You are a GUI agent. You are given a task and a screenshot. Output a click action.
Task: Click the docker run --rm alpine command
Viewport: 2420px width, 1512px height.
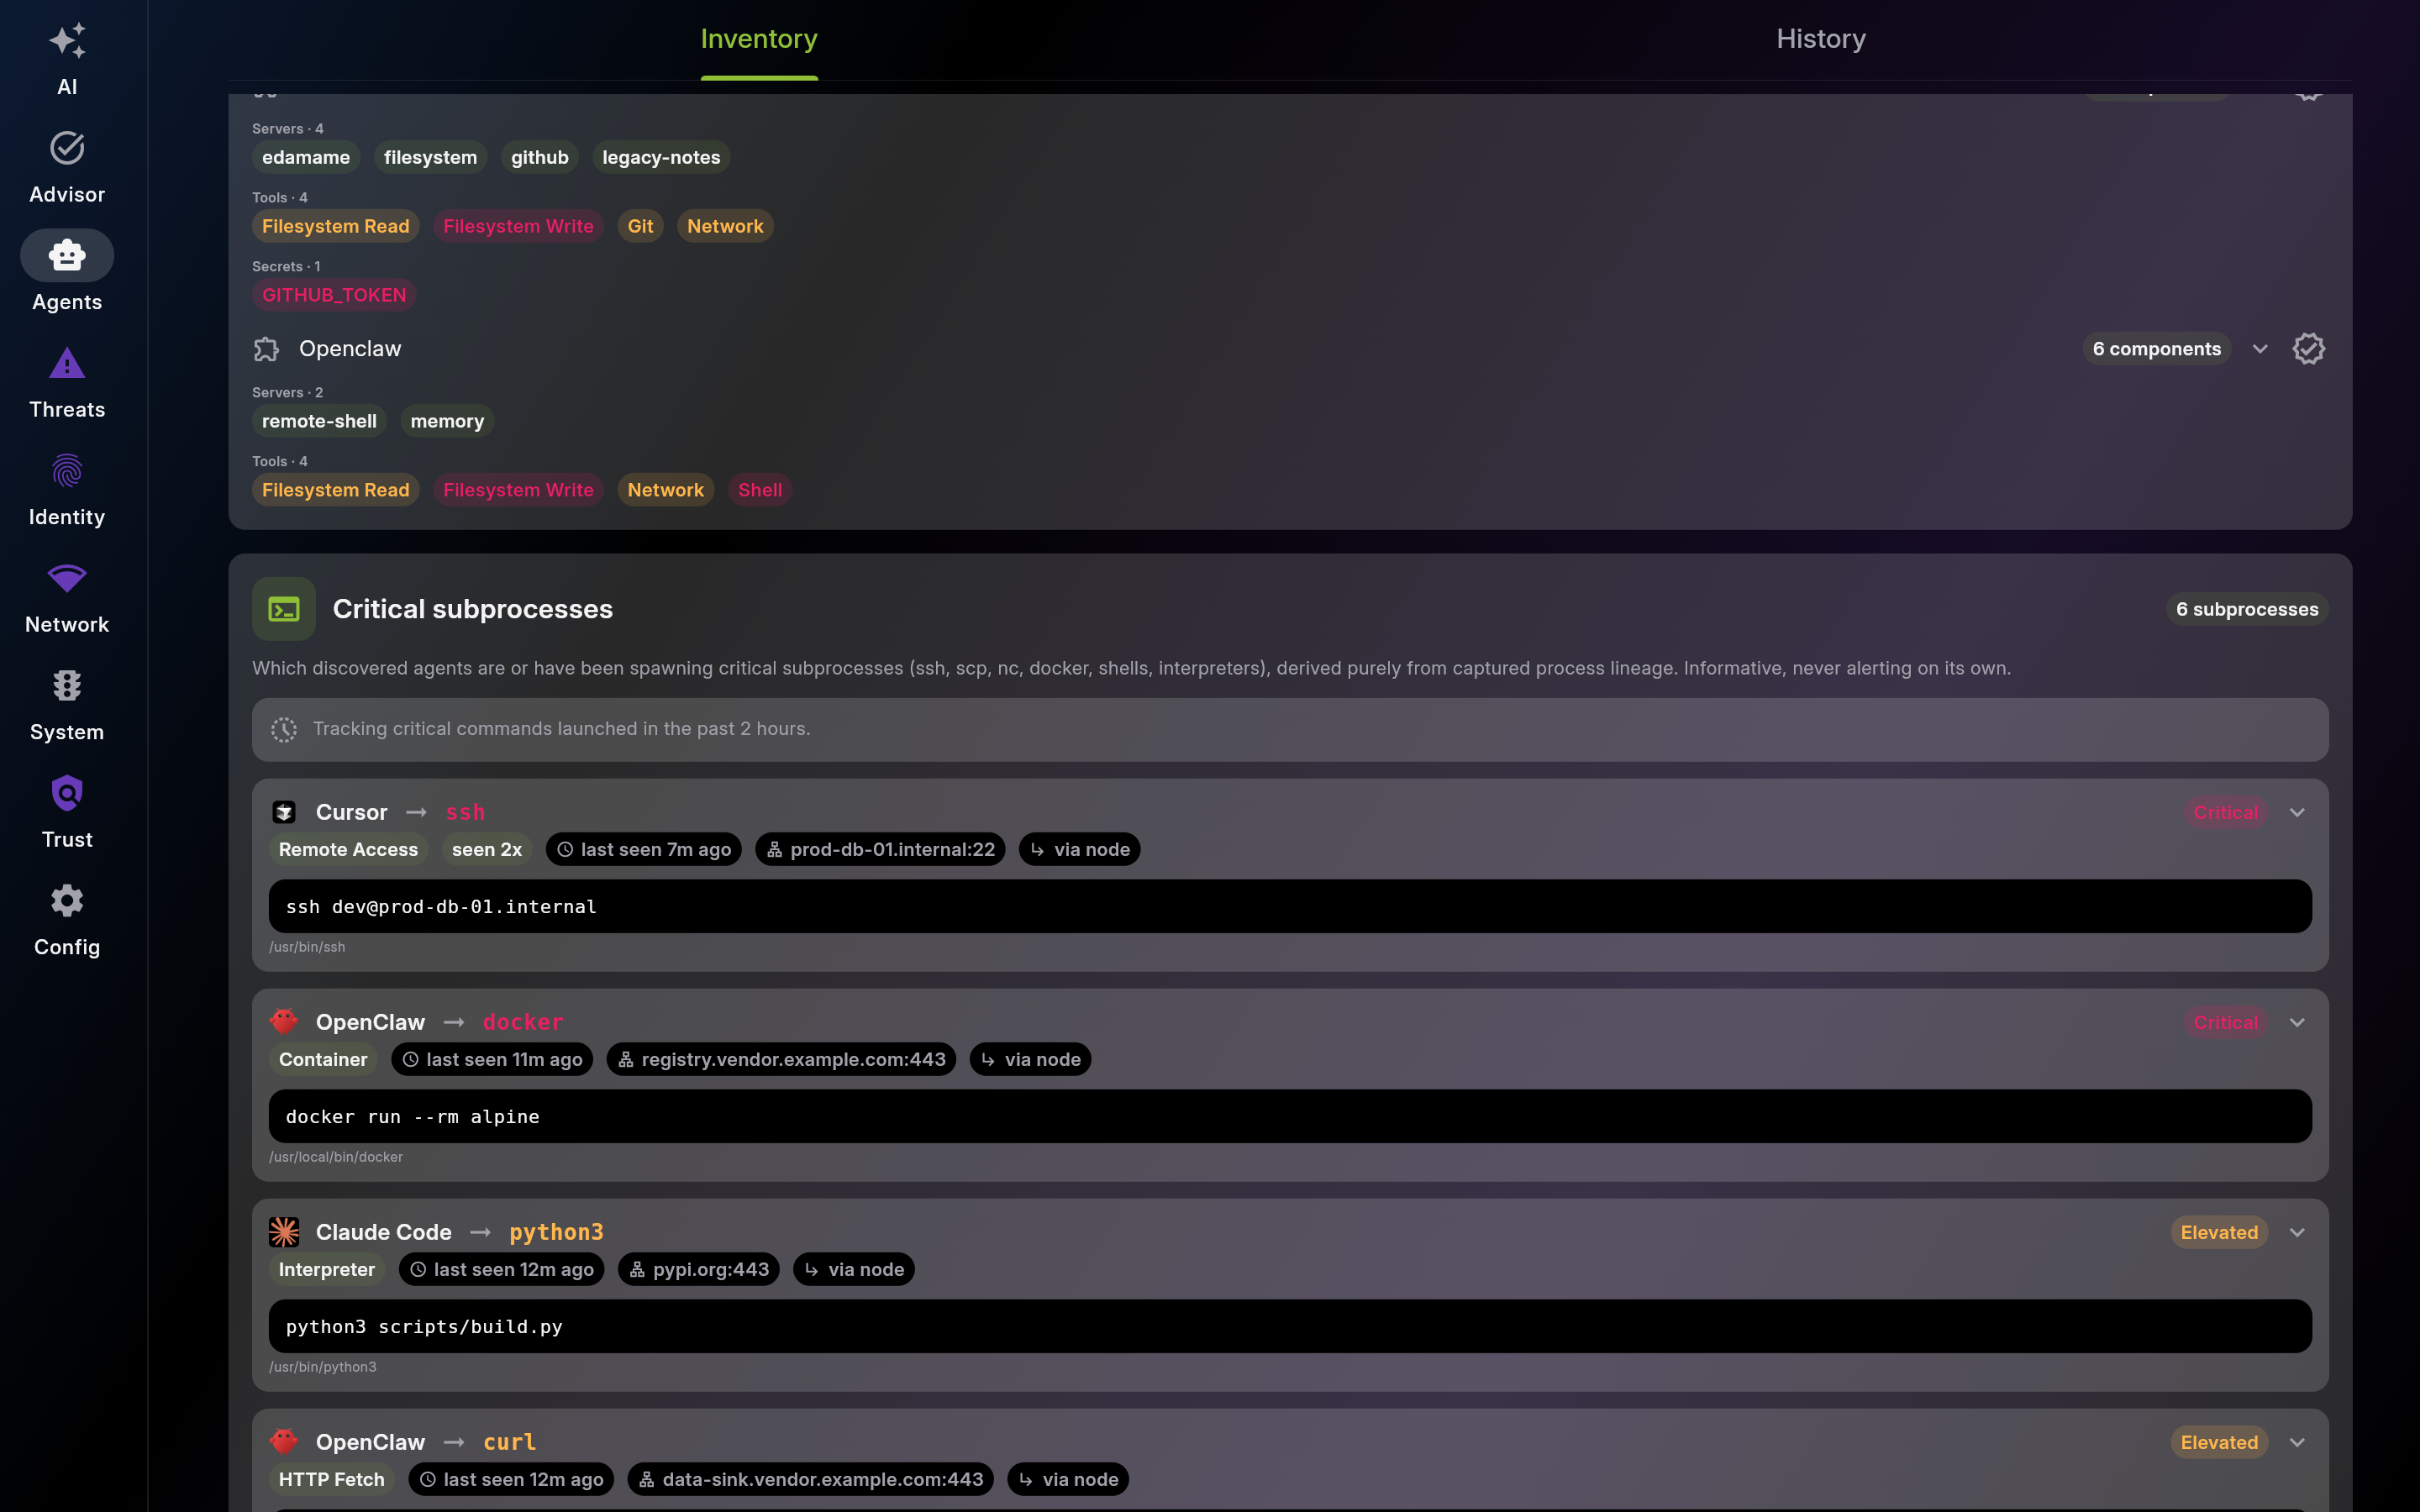click(1290, 1116)
